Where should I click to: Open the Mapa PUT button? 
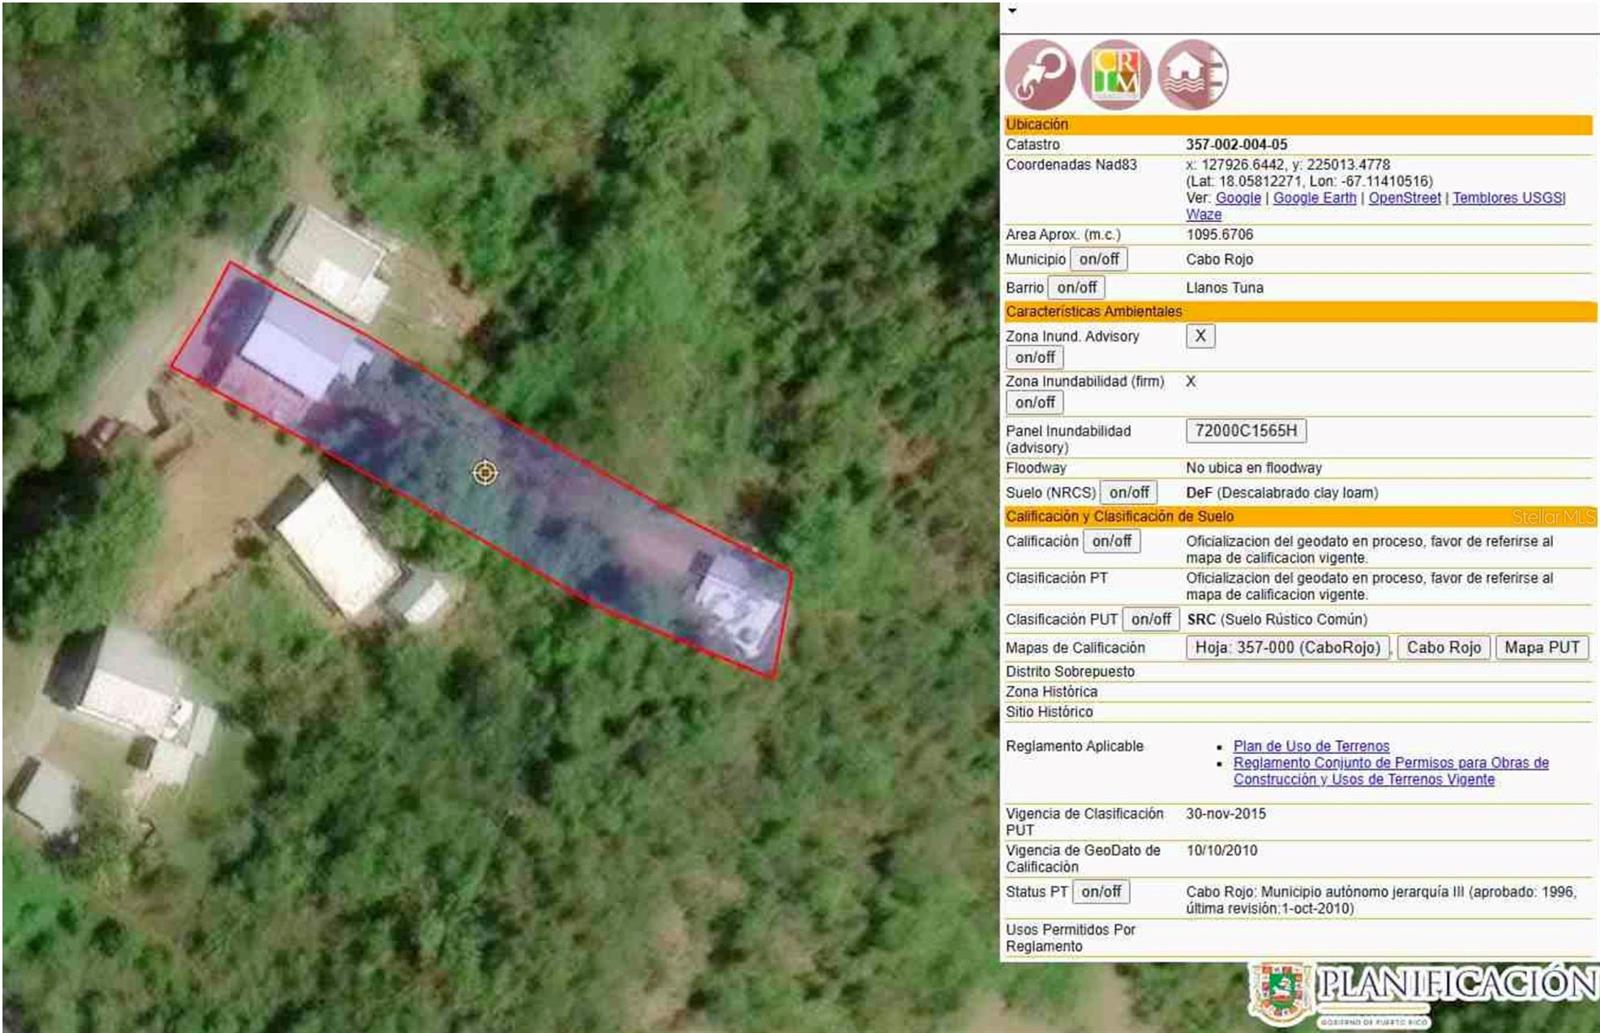coord(1541,647)
